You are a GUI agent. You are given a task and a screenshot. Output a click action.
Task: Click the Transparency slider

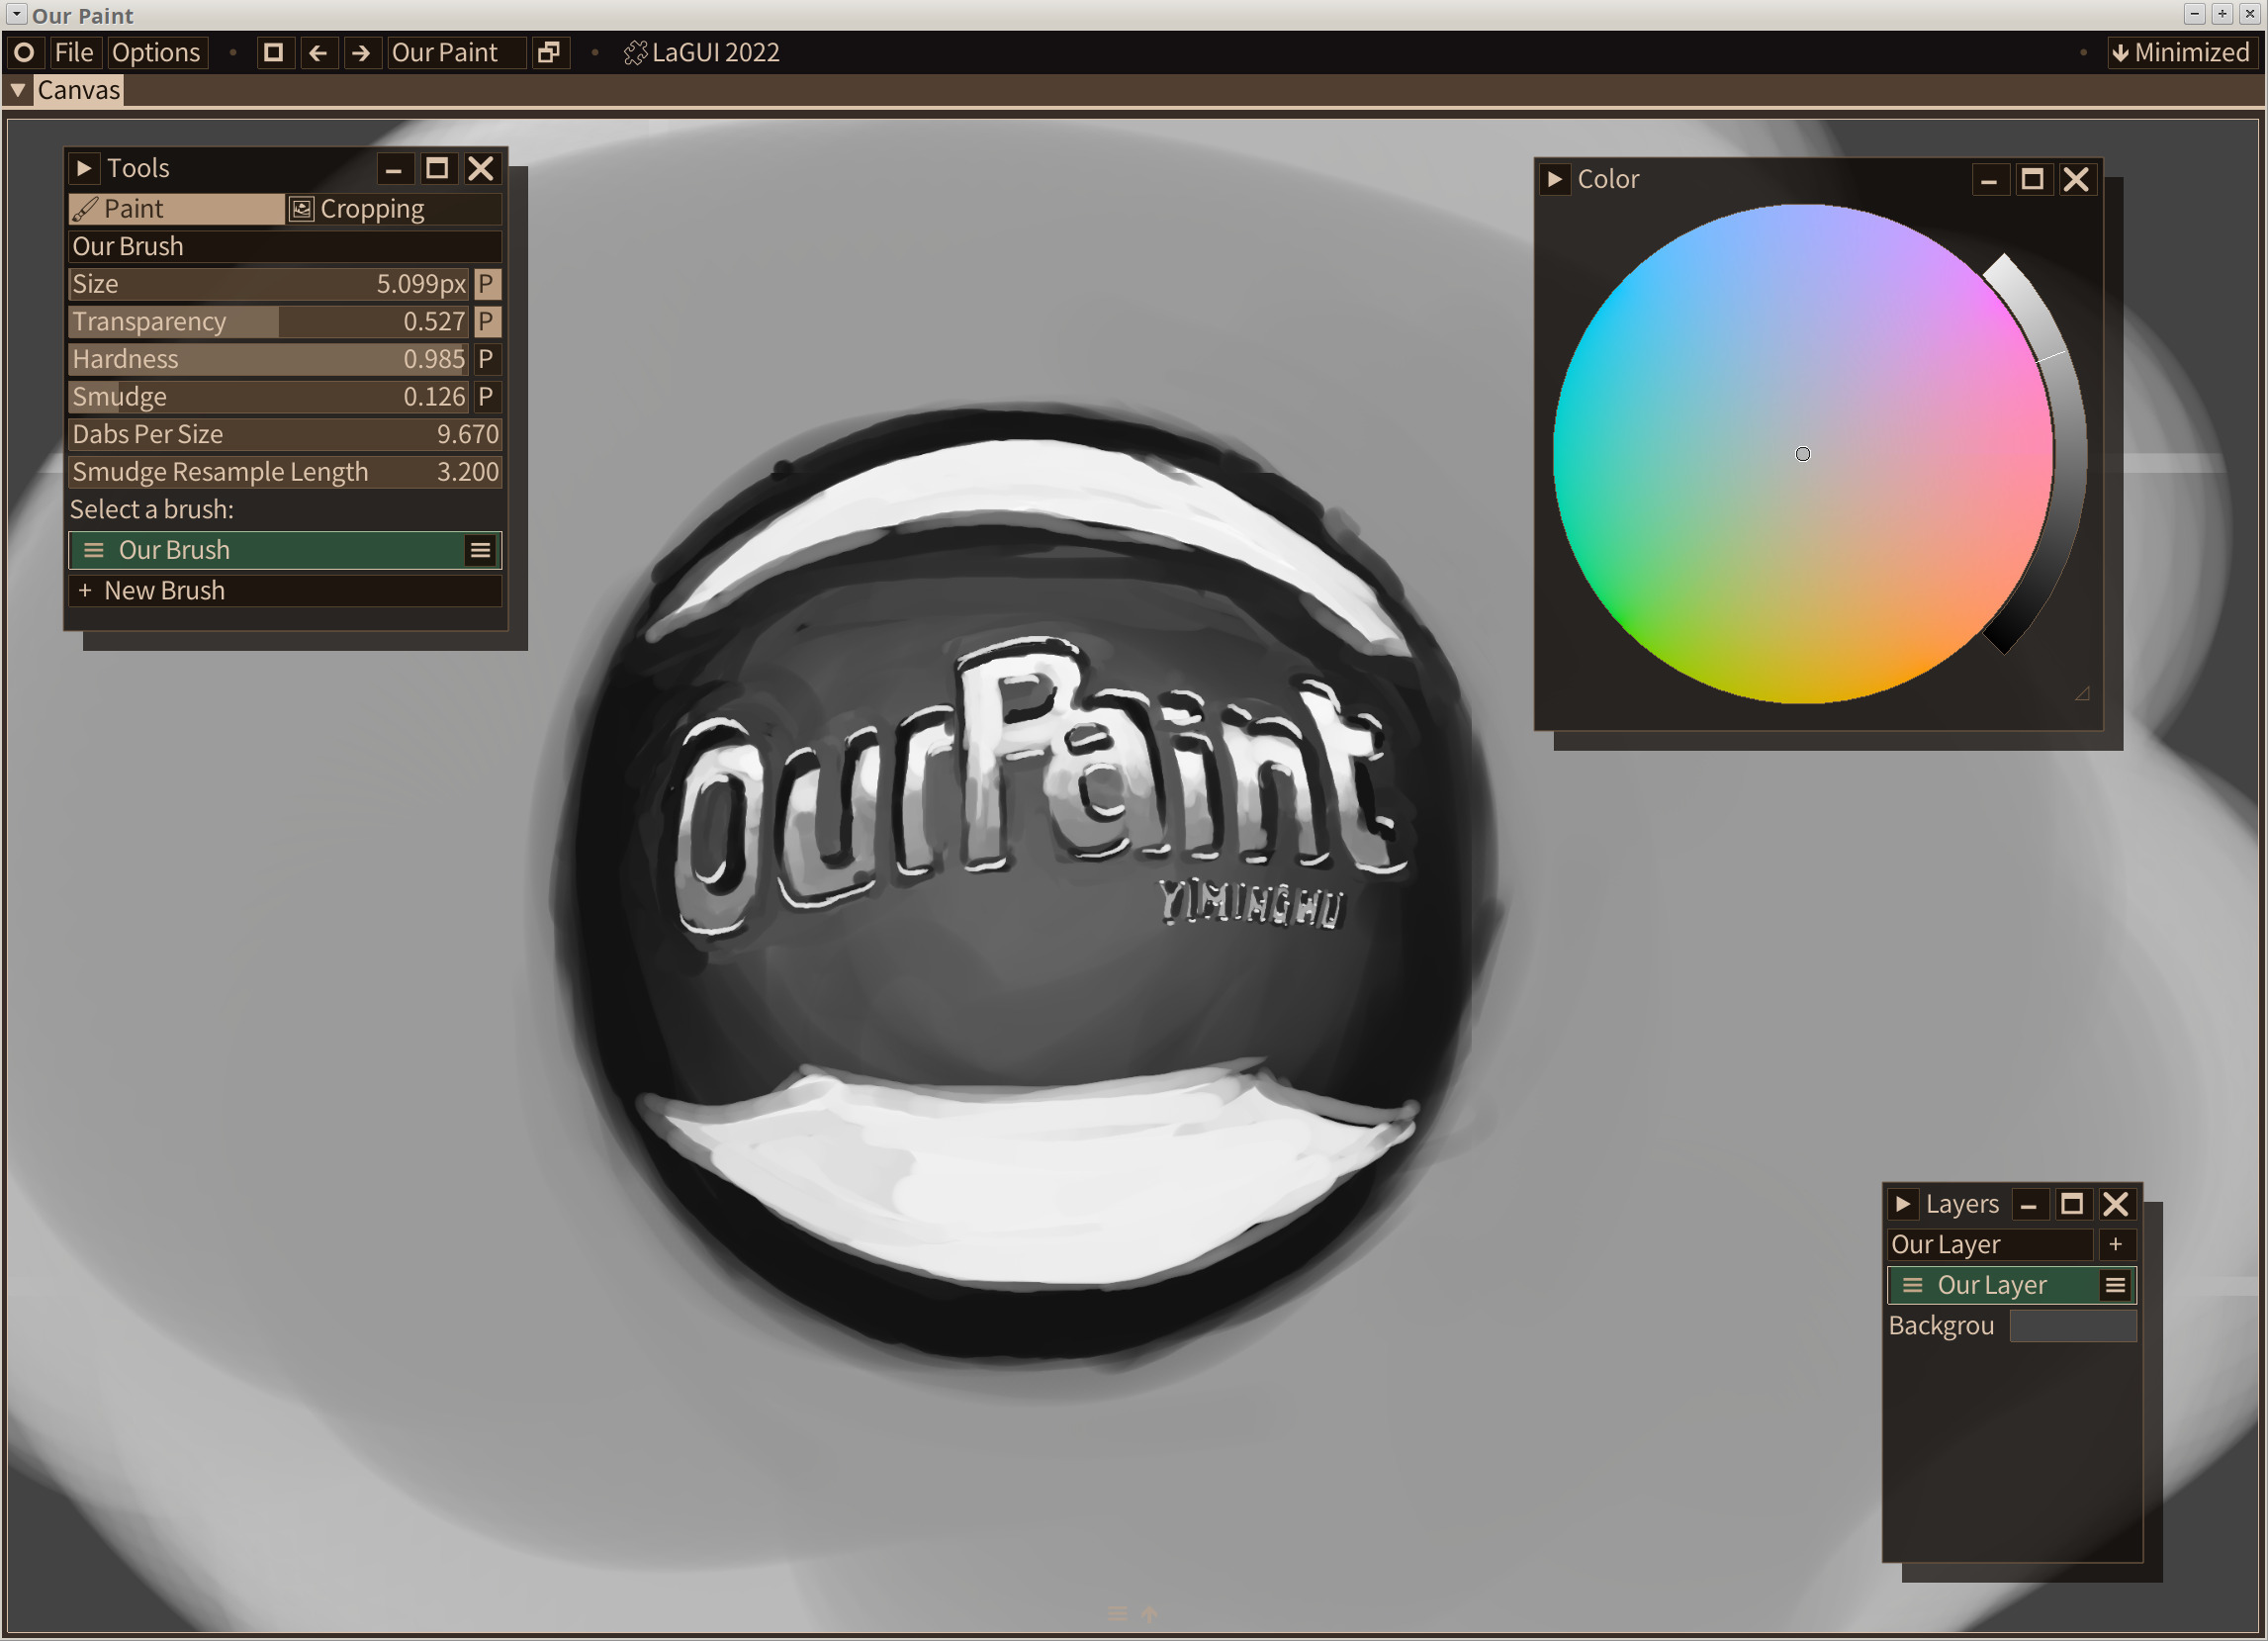269,321
